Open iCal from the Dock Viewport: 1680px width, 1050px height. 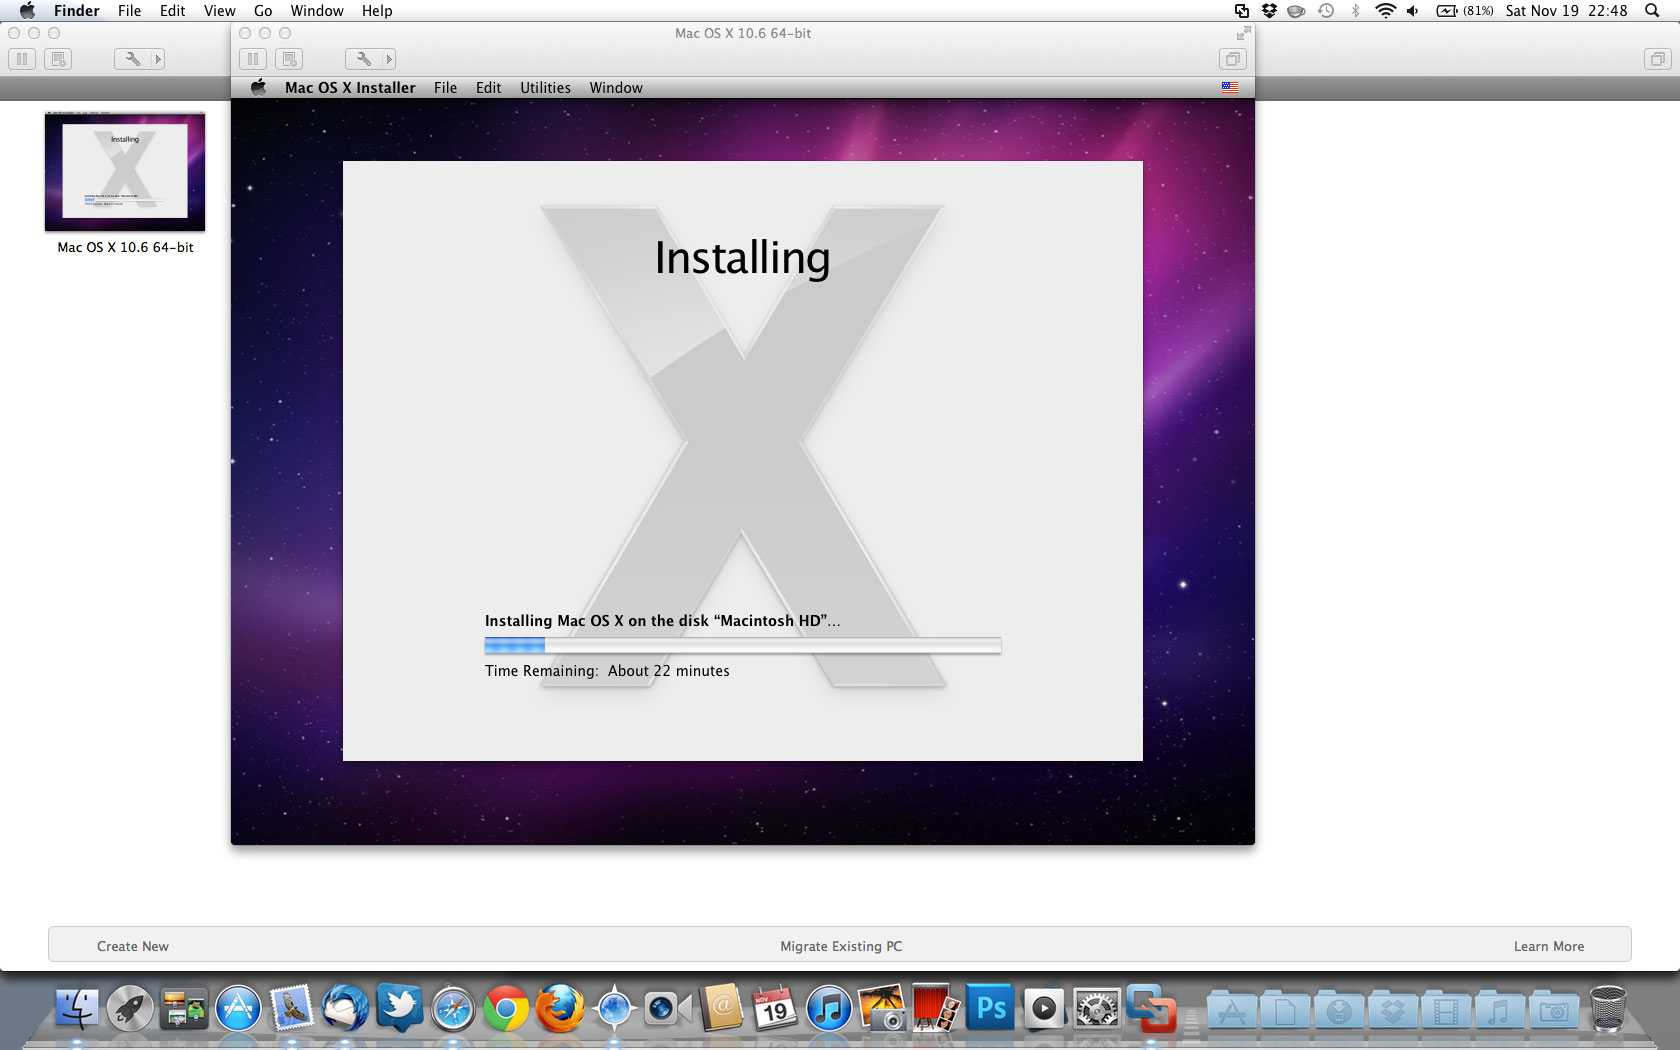(x=775, y=1008)
